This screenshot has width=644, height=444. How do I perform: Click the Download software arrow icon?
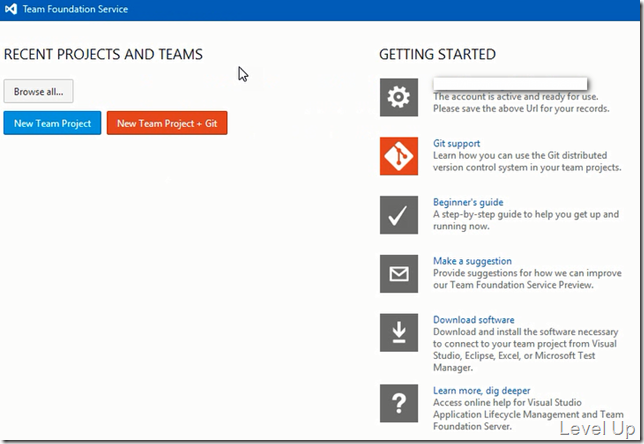[x=399, y=332]
